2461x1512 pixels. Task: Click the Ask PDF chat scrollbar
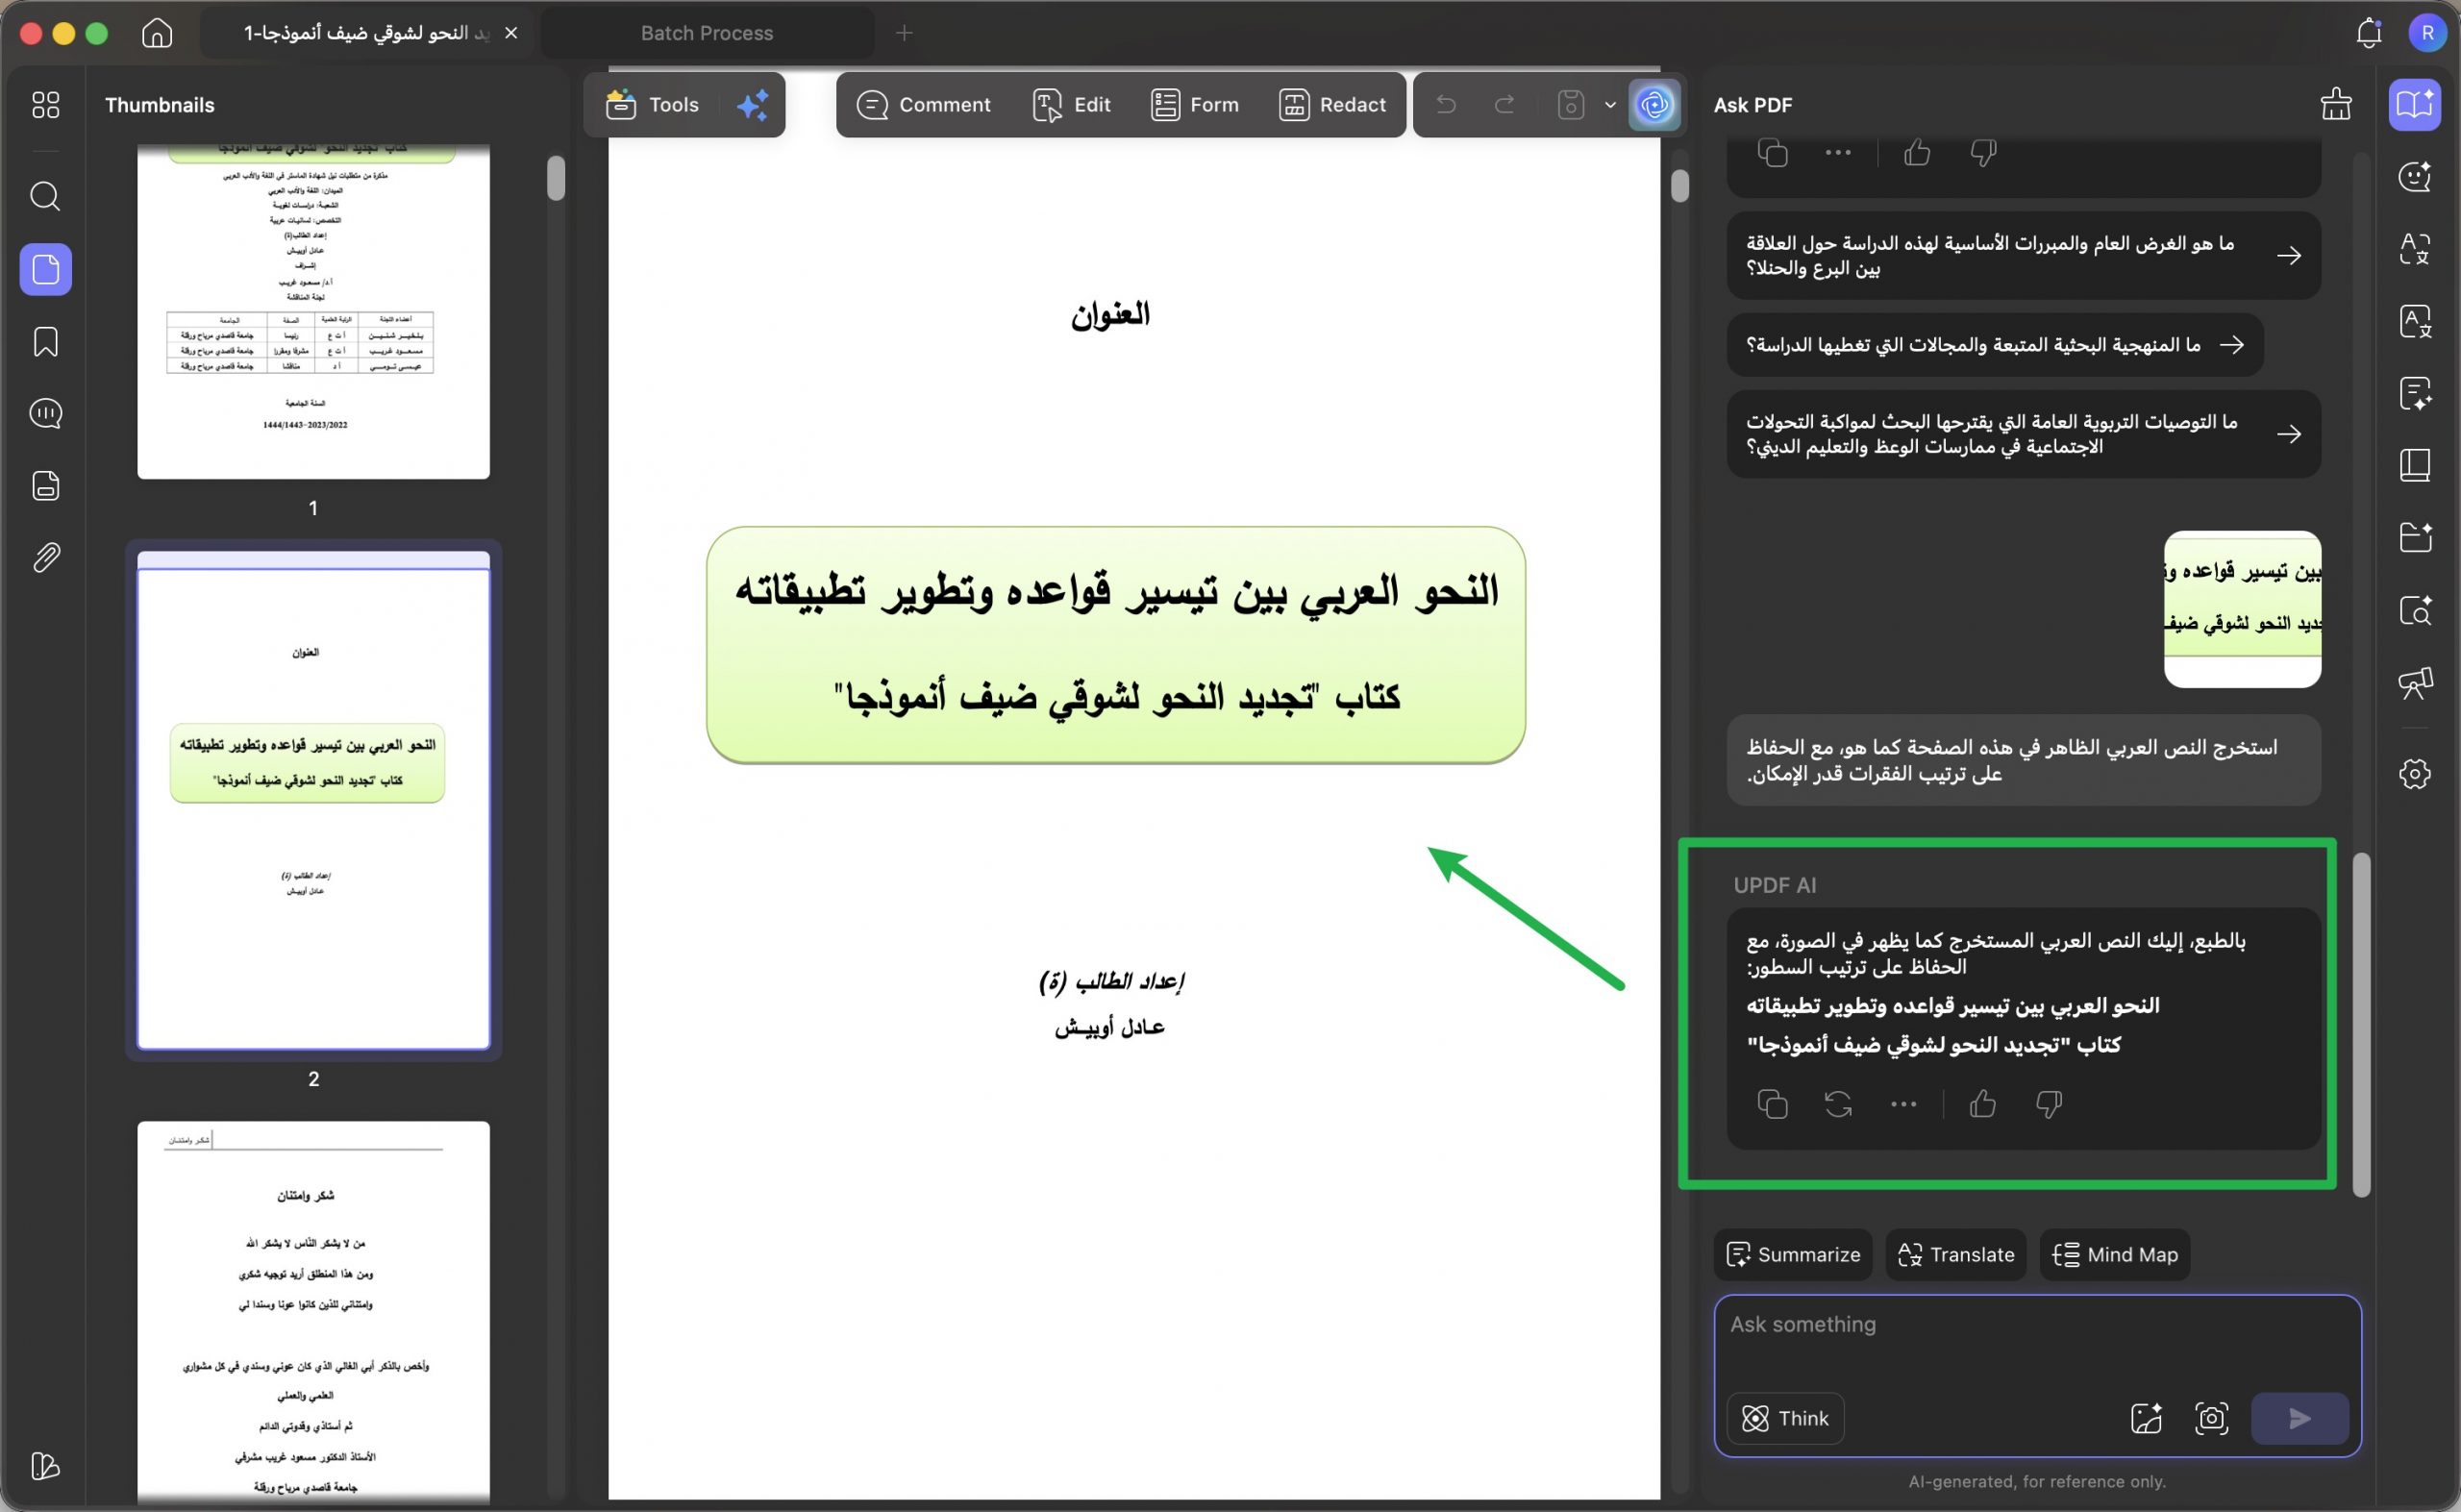(x=2361, y=1024)
